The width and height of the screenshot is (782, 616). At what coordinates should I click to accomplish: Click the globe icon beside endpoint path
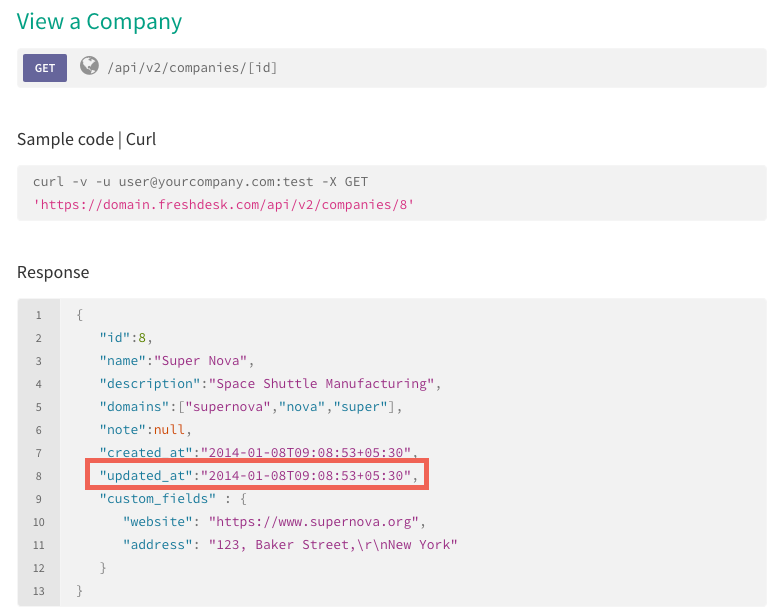(x=89, y=66)
